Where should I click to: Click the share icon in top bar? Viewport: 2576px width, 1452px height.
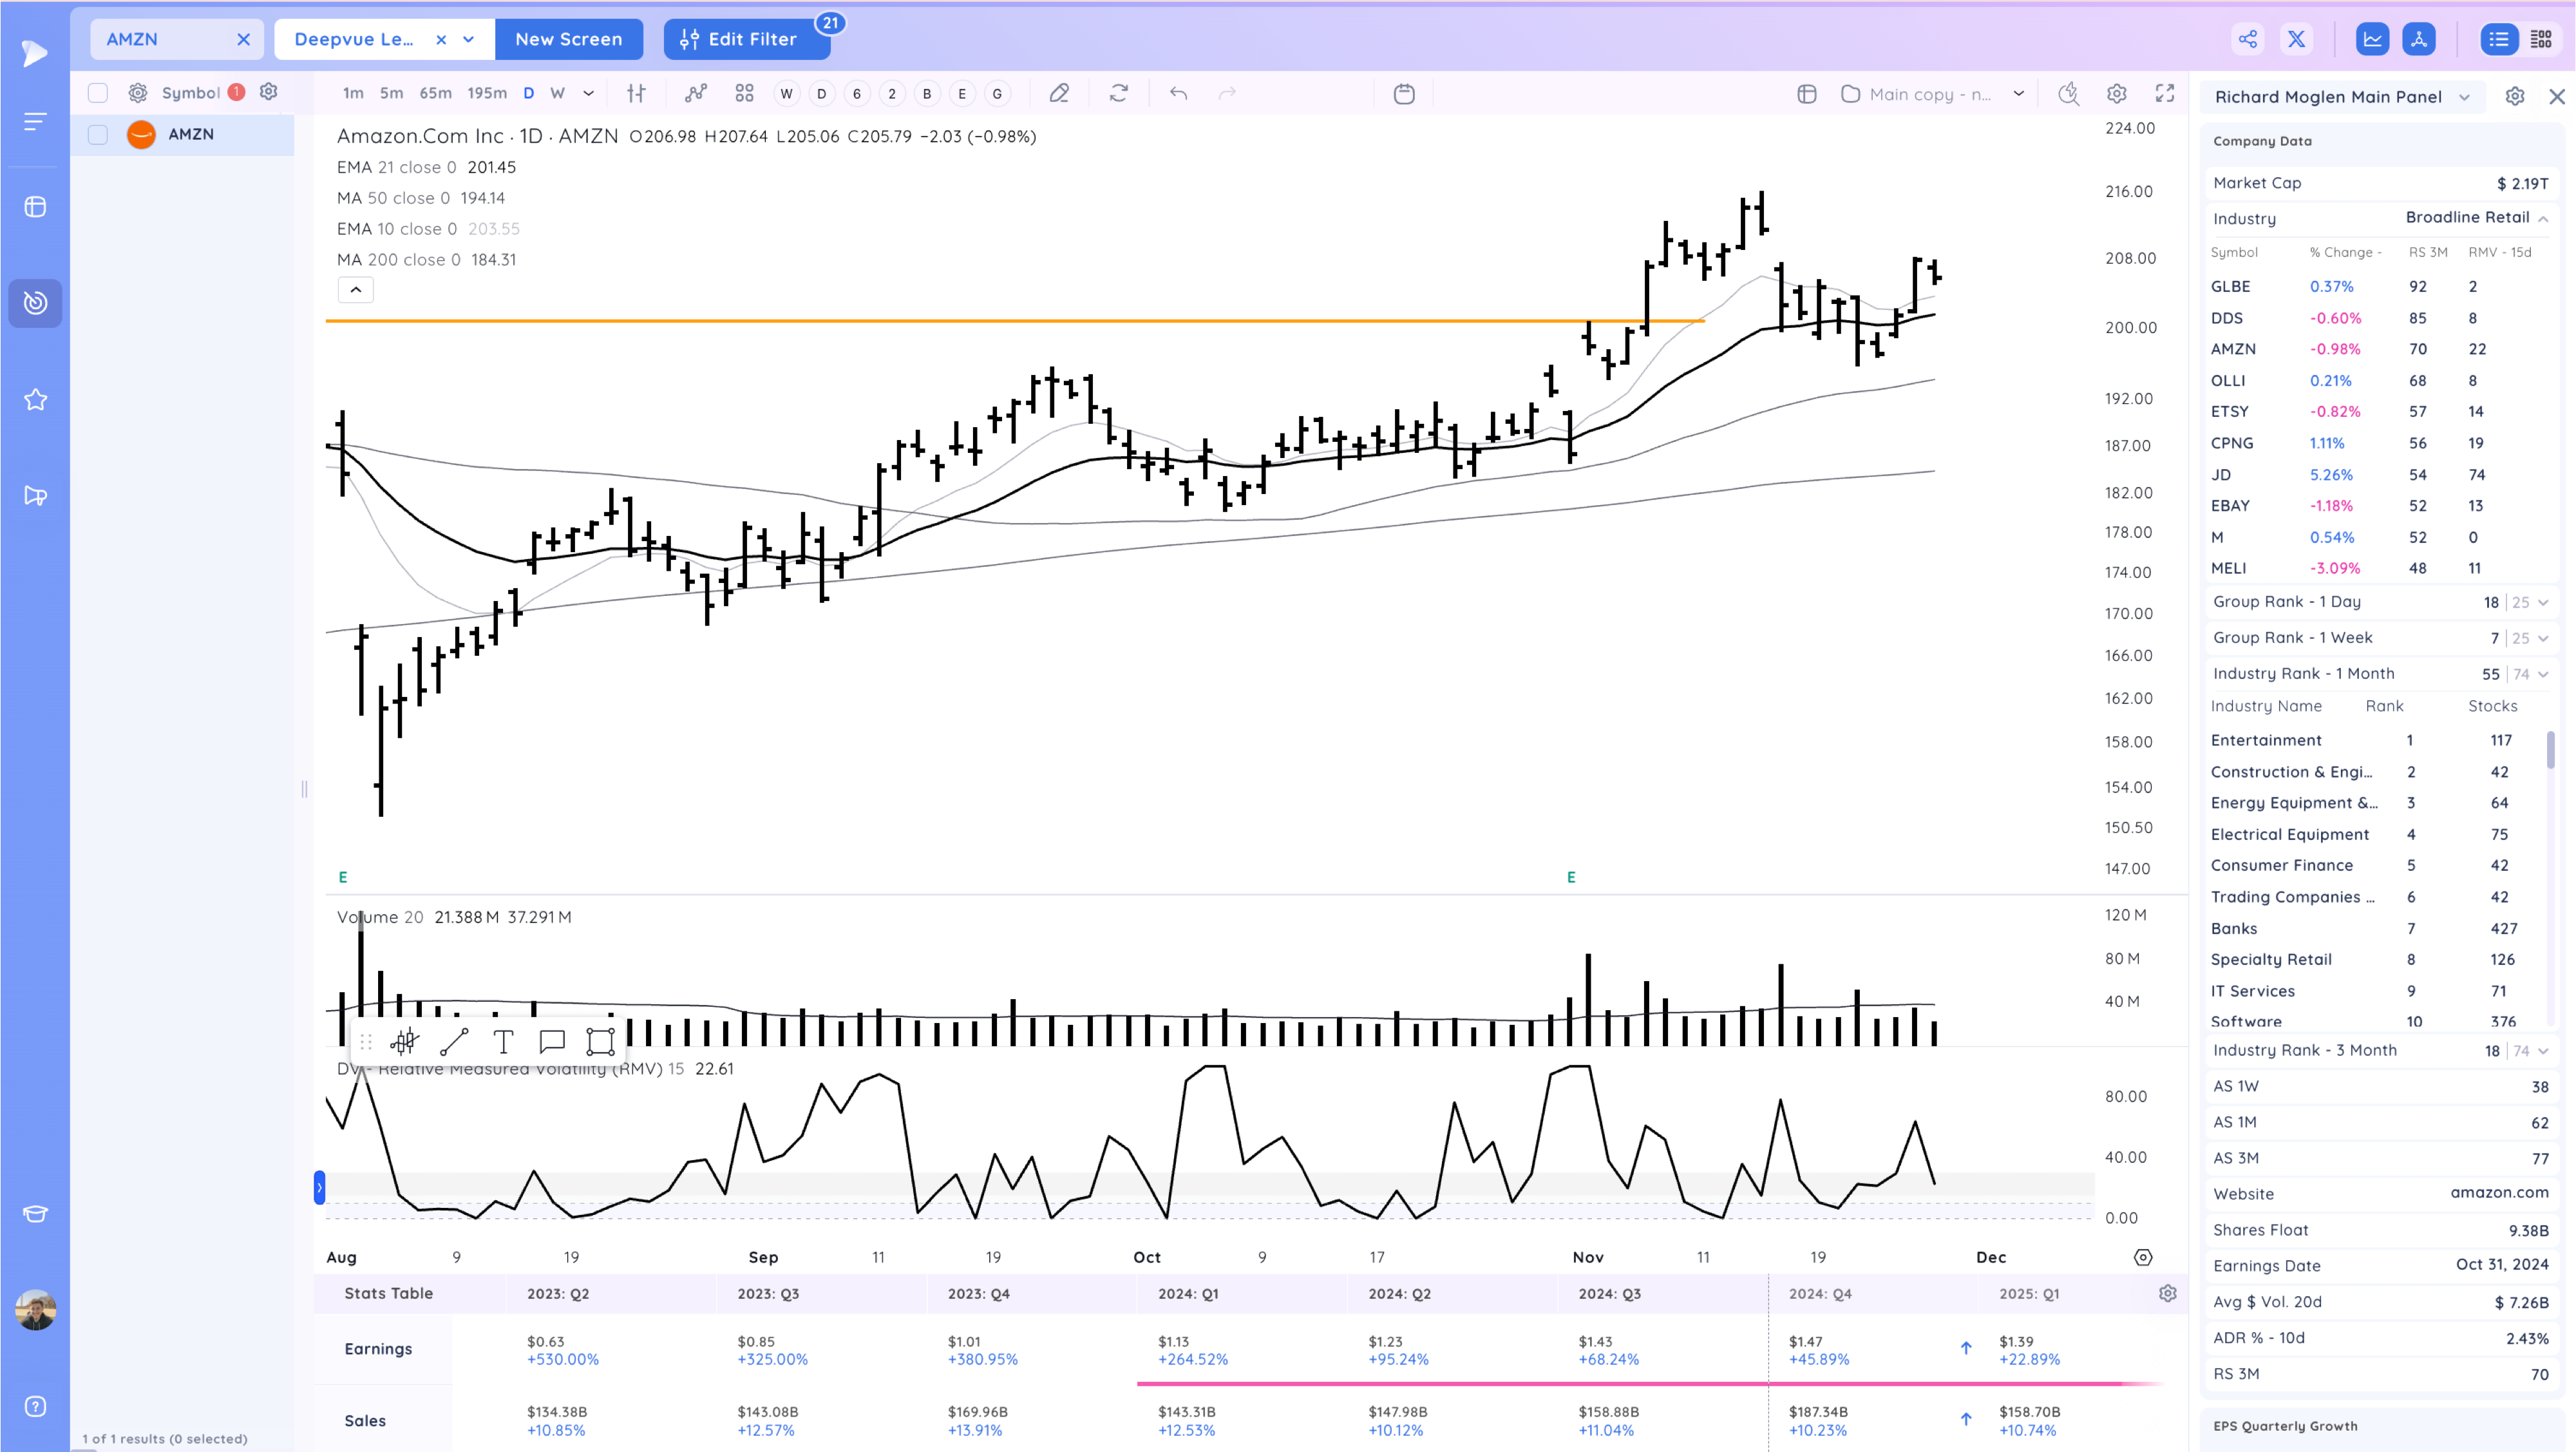coord(2248,39)
